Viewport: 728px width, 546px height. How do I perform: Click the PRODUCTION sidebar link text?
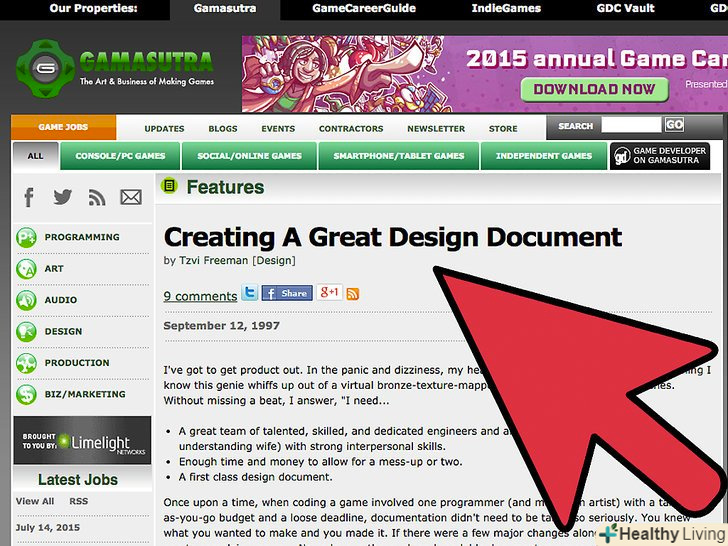click(x=77, y=363)
